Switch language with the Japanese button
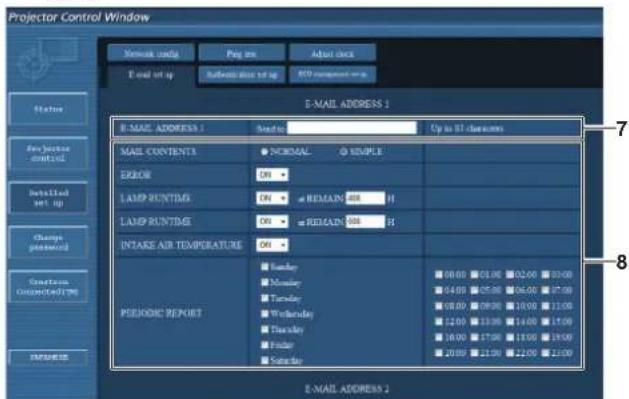Image resolution: width=629 pixels, height=399 pixels. coord(48,357)
